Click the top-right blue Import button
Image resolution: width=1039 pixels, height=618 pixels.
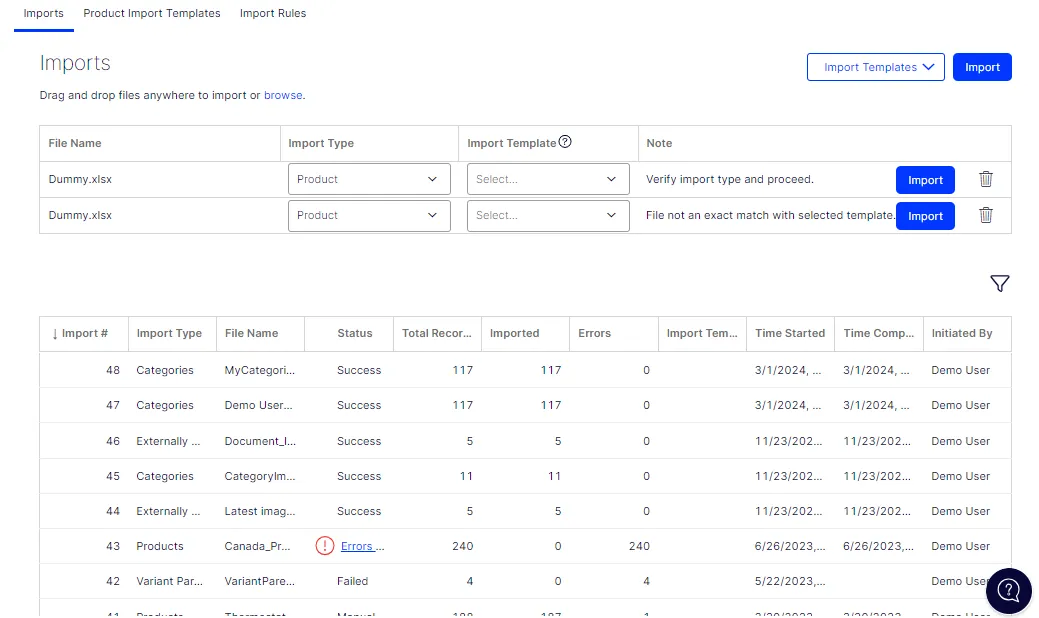tap(982, 67)
